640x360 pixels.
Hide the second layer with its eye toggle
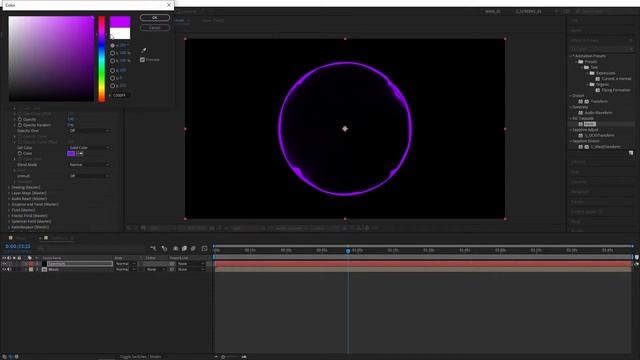(4, 269)
